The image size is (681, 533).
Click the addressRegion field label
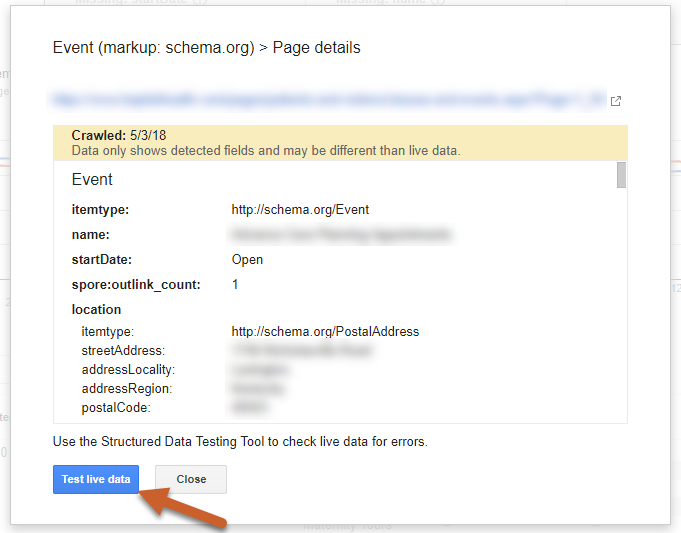pyautogui.click(x=126, y=389)
